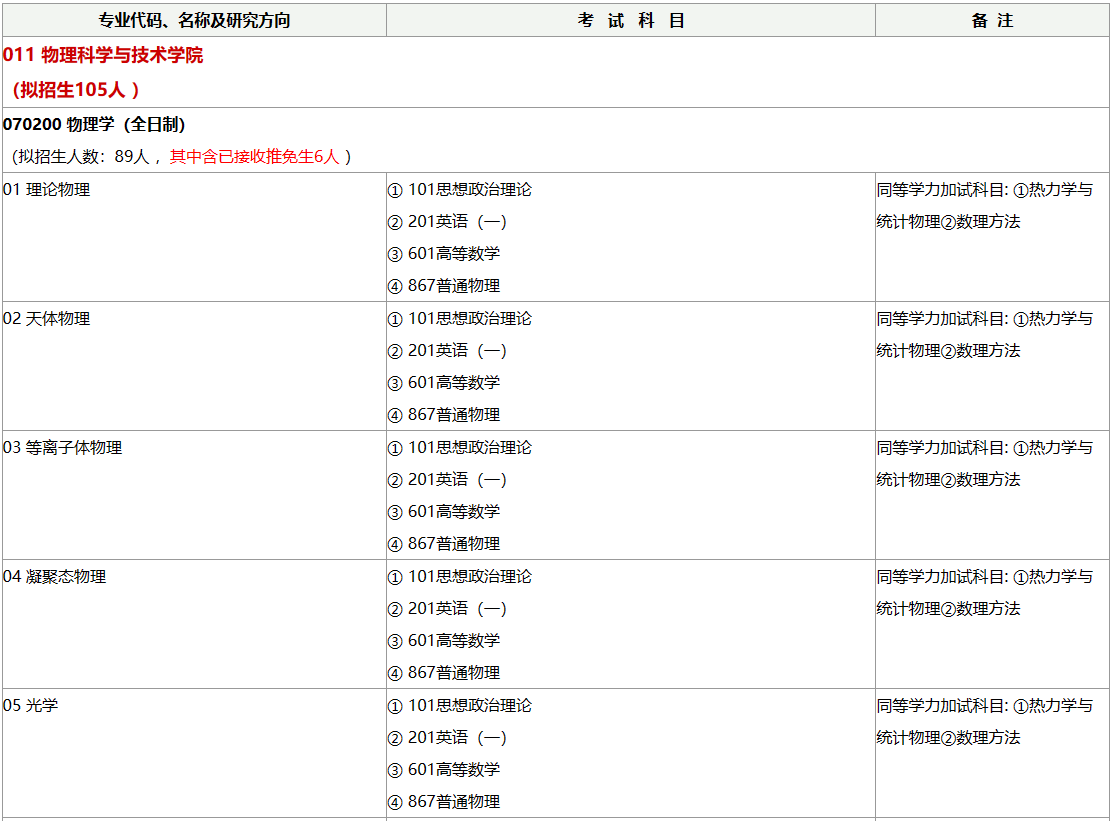Click '601高等数学' in the 天体物理 row

coord(454,383)
